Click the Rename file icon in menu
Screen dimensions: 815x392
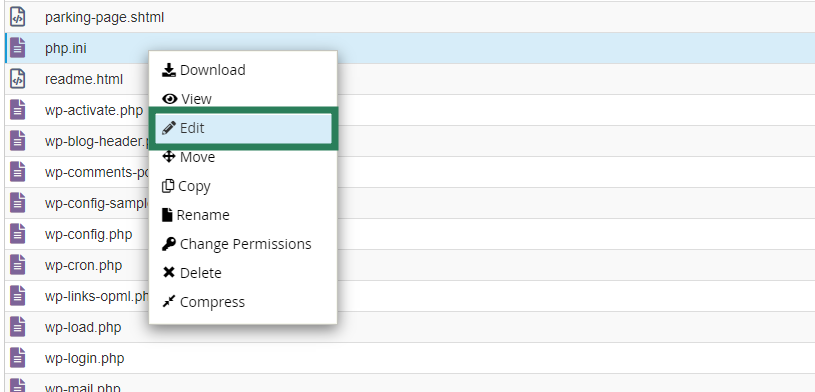click(167, 215)
